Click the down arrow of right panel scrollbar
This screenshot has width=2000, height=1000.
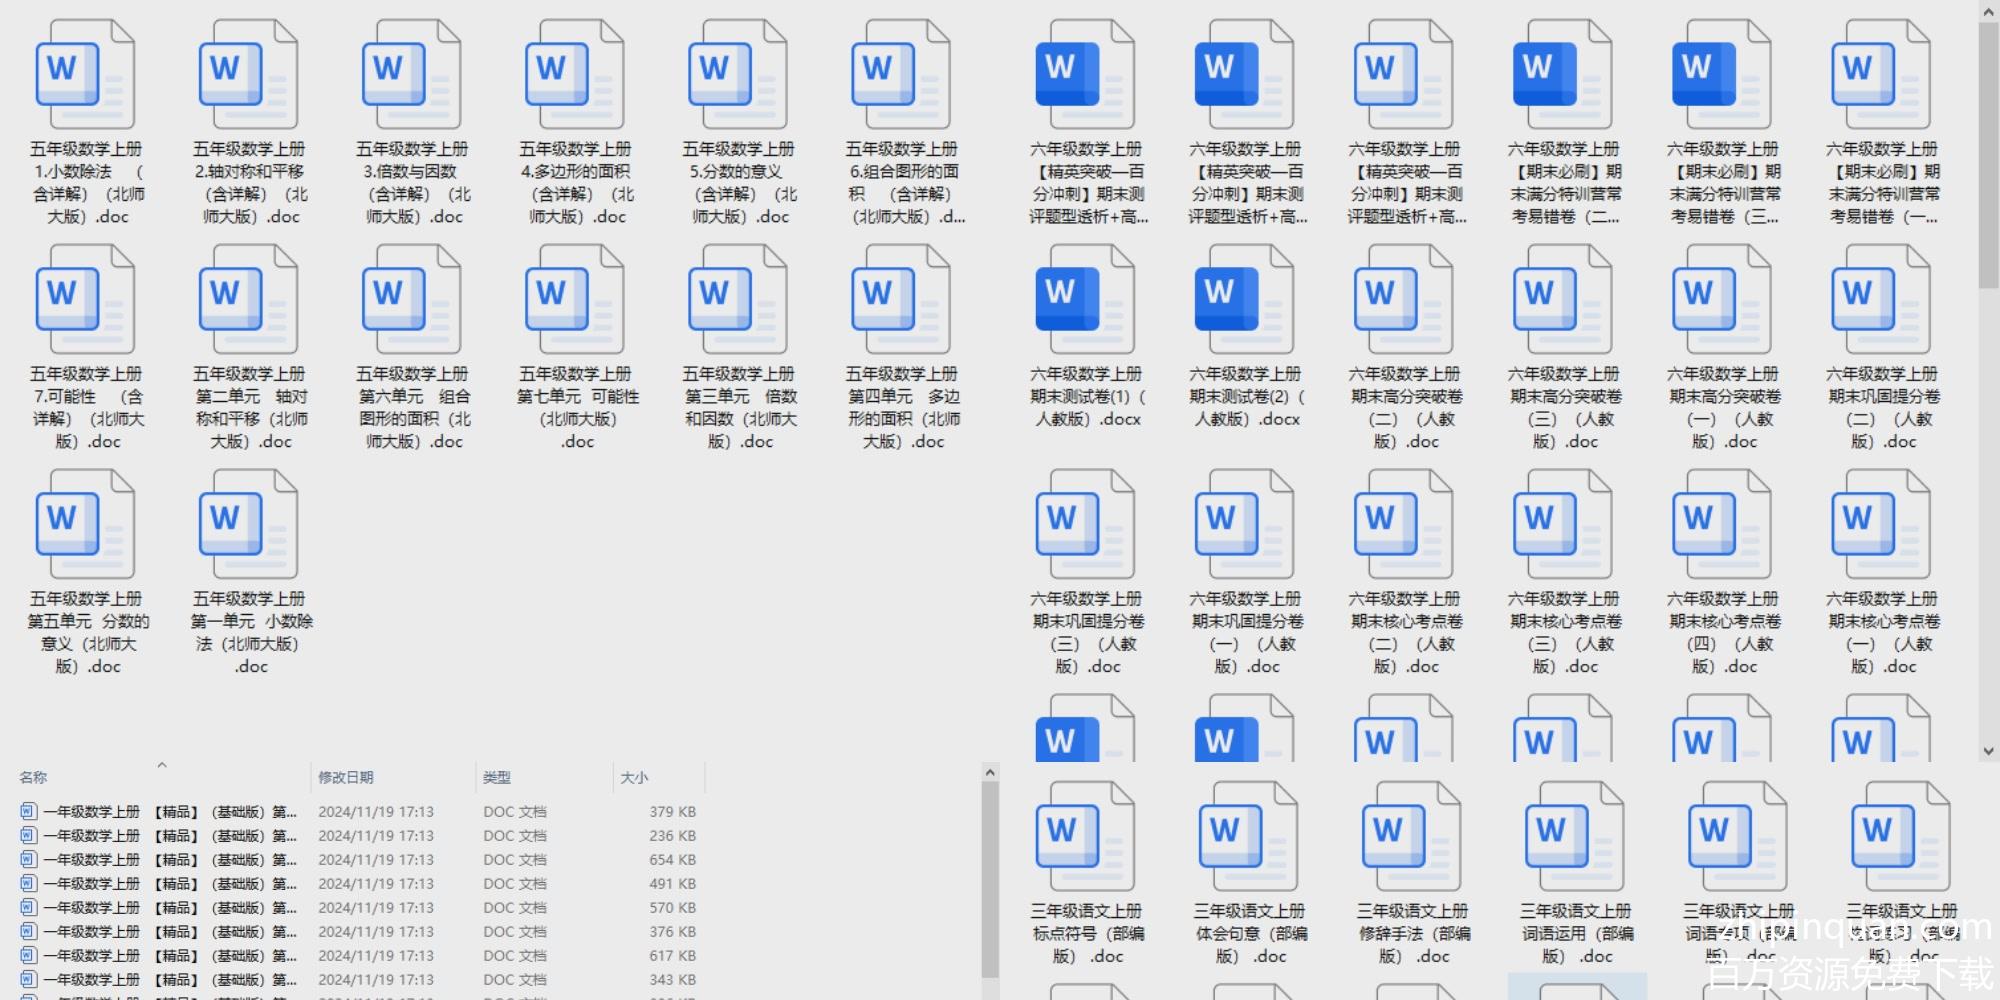click(1988, 750)
